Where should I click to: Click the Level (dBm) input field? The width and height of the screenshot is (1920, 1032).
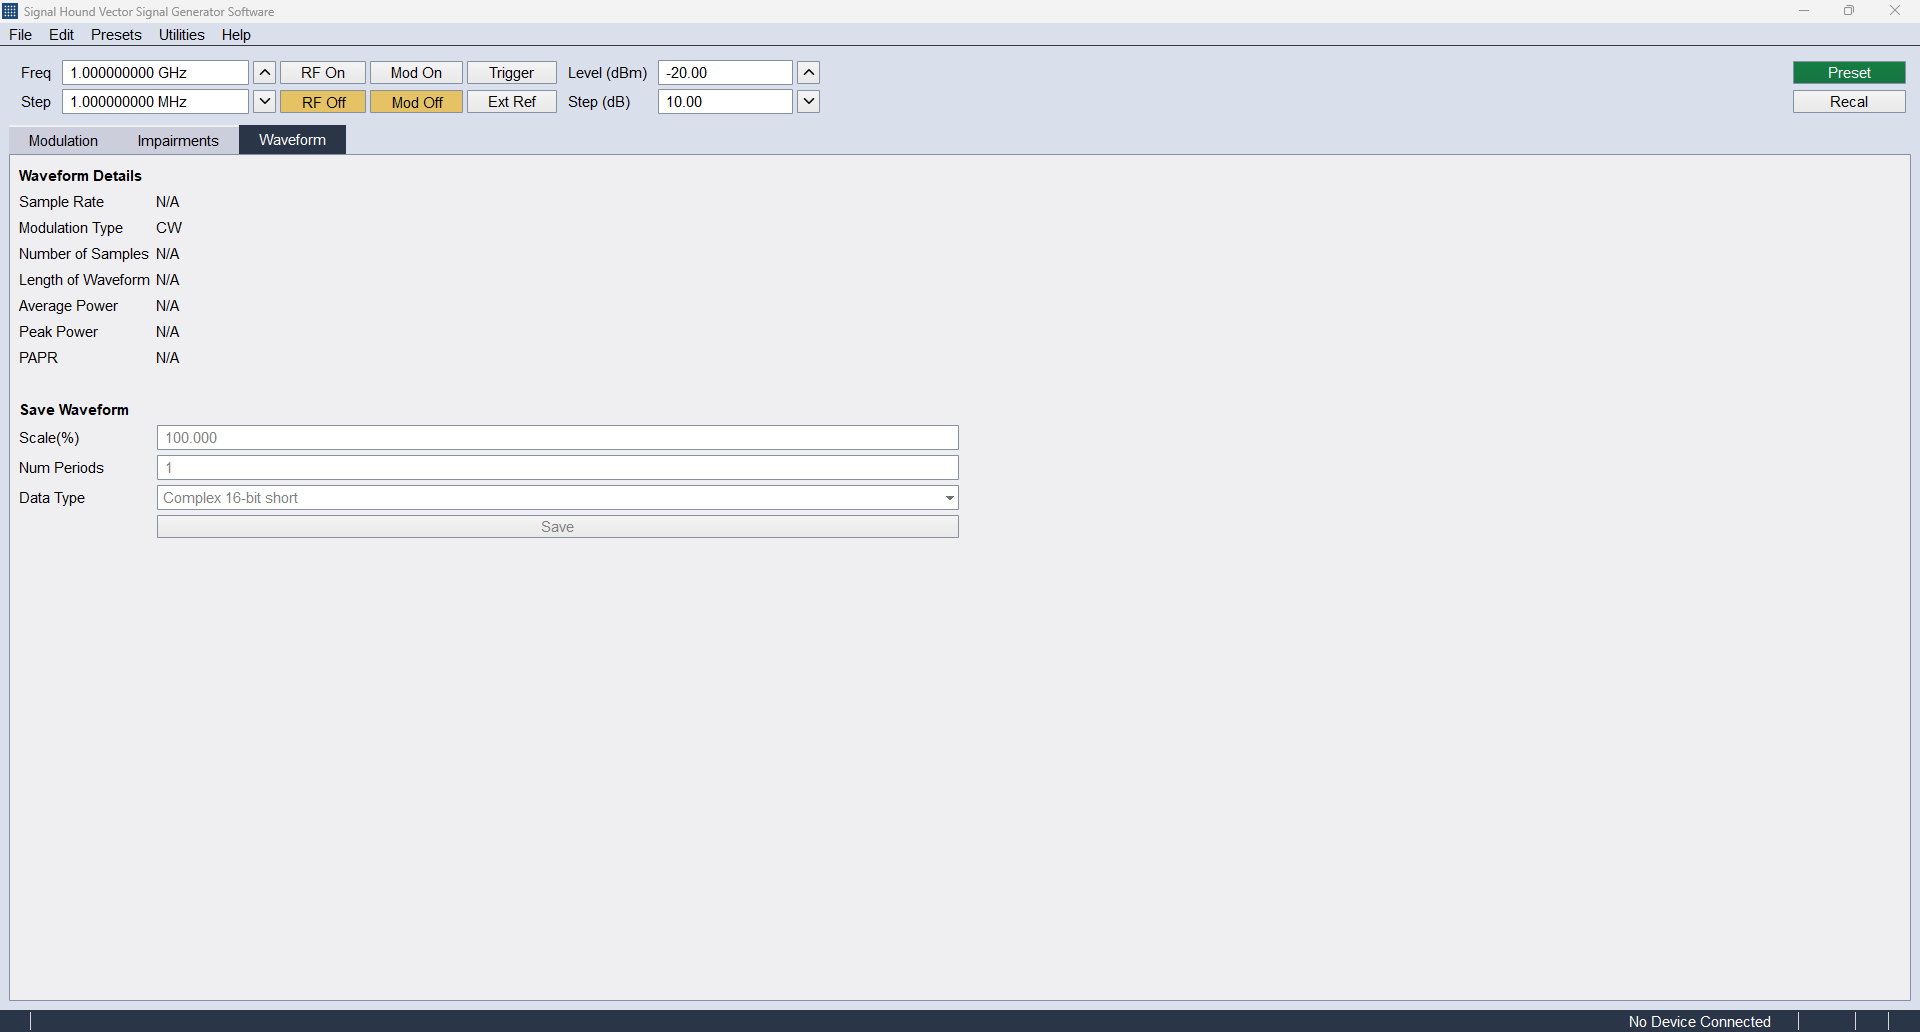click(x=725, y=73)
